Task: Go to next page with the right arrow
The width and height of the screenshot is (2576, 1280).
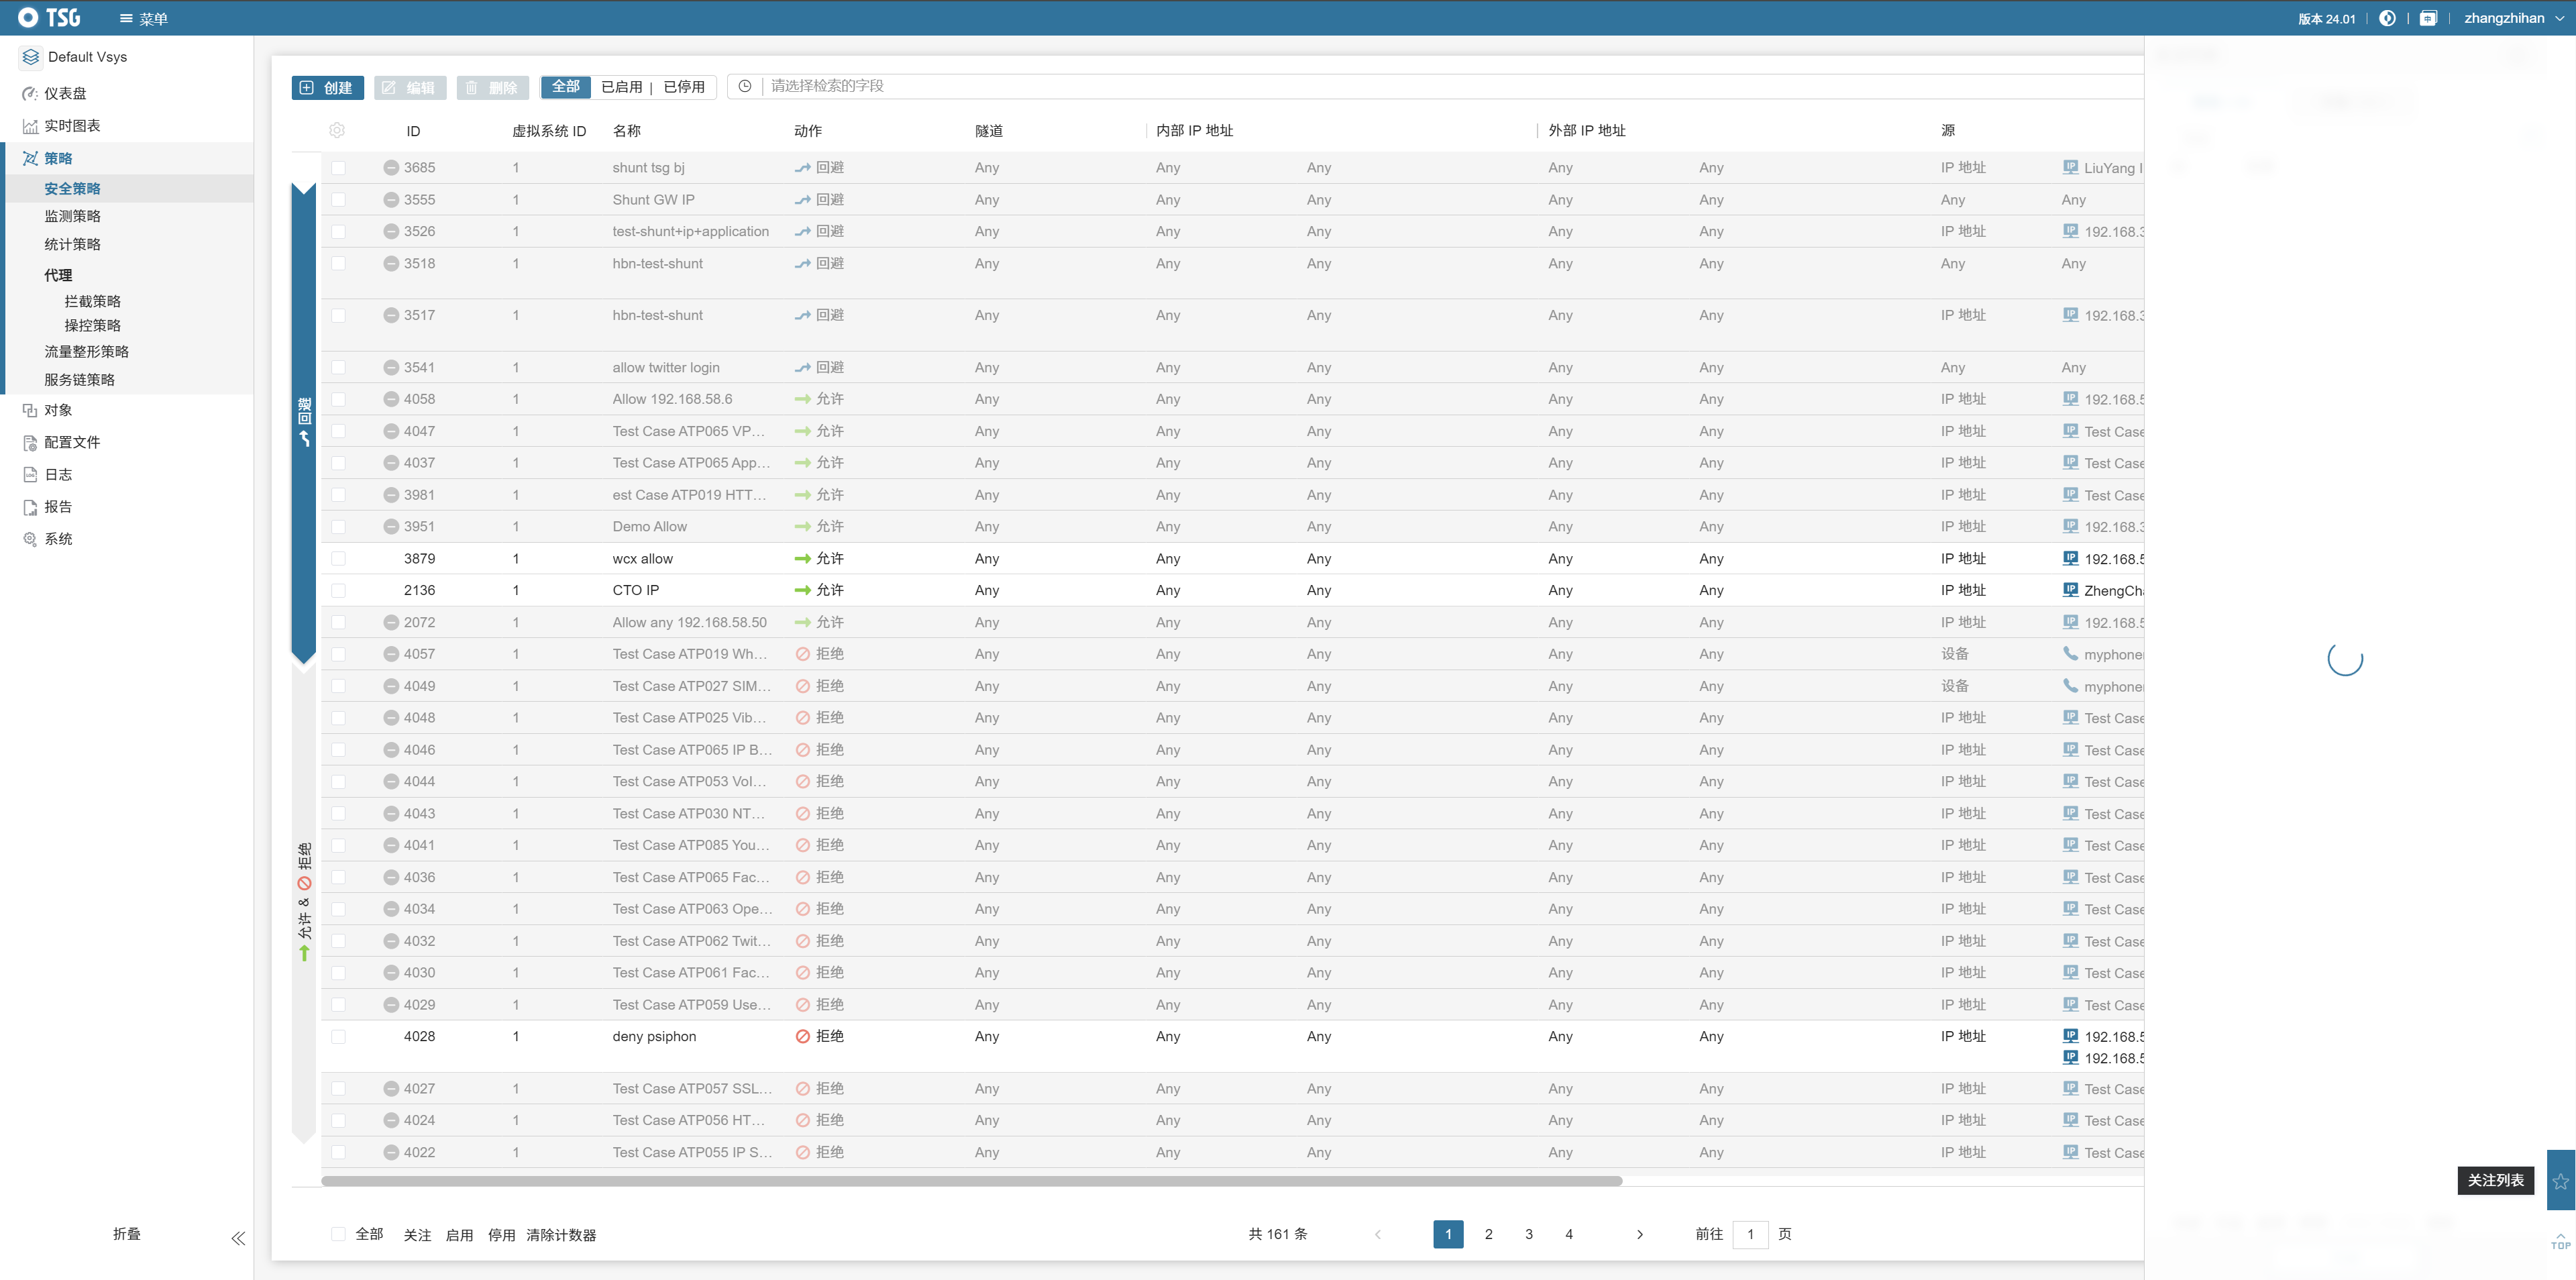Action: coord(1640,1234)
